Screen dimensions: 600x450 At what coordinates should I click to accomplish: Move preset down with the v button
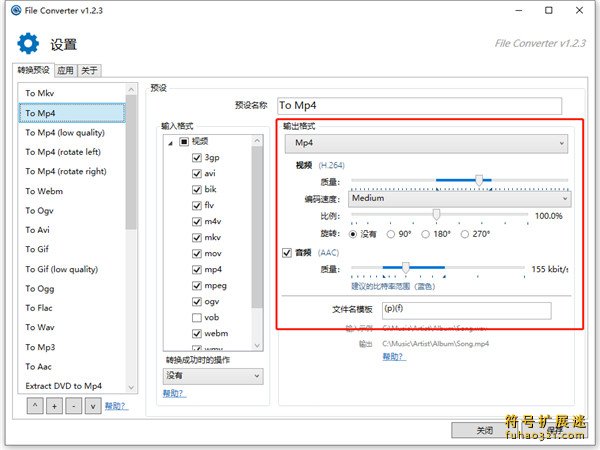tap(93, 406)
